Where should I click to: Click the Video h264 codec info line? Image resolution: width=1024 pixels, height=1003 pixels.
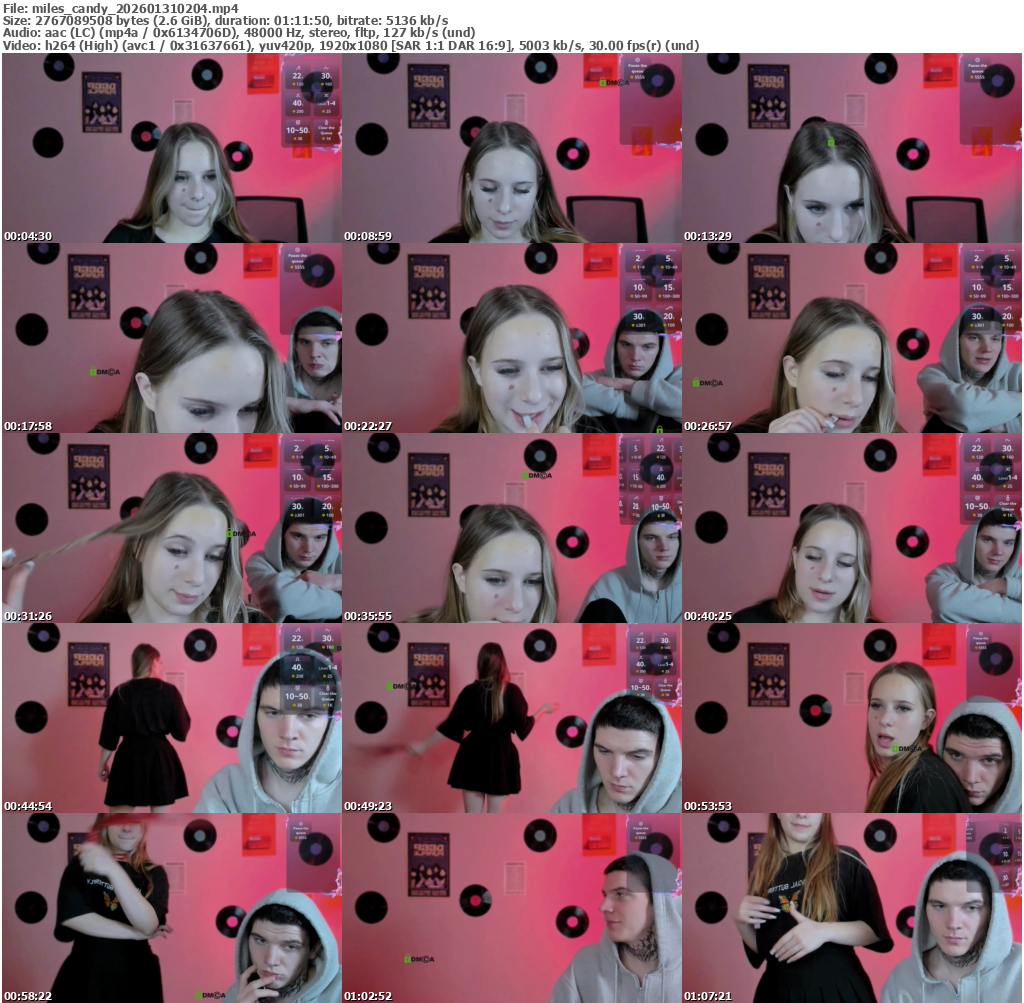(350, 45)
